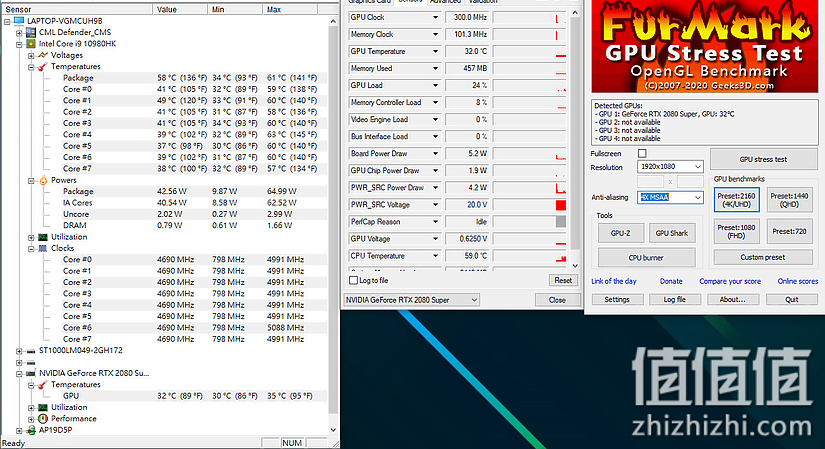
Task: Click the NVIDIA GeForce RTX 2080 card icon in HWMonitor
Action: tap(31, 373)
